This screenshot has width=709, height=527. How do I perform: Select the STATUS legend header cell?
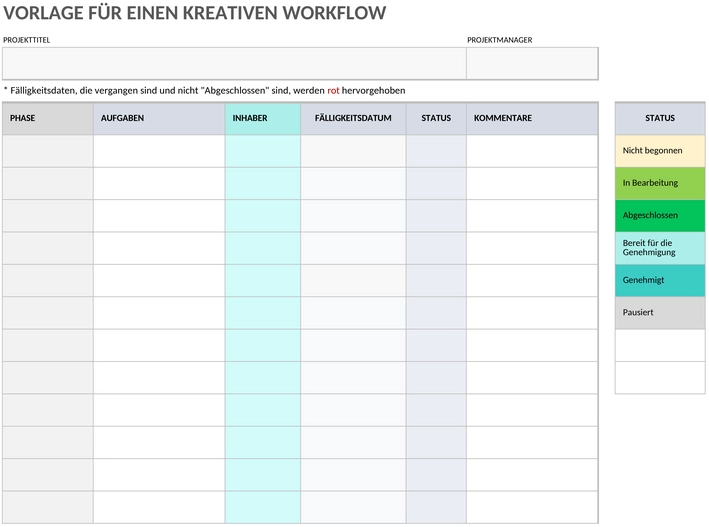(x=660, y=119)
